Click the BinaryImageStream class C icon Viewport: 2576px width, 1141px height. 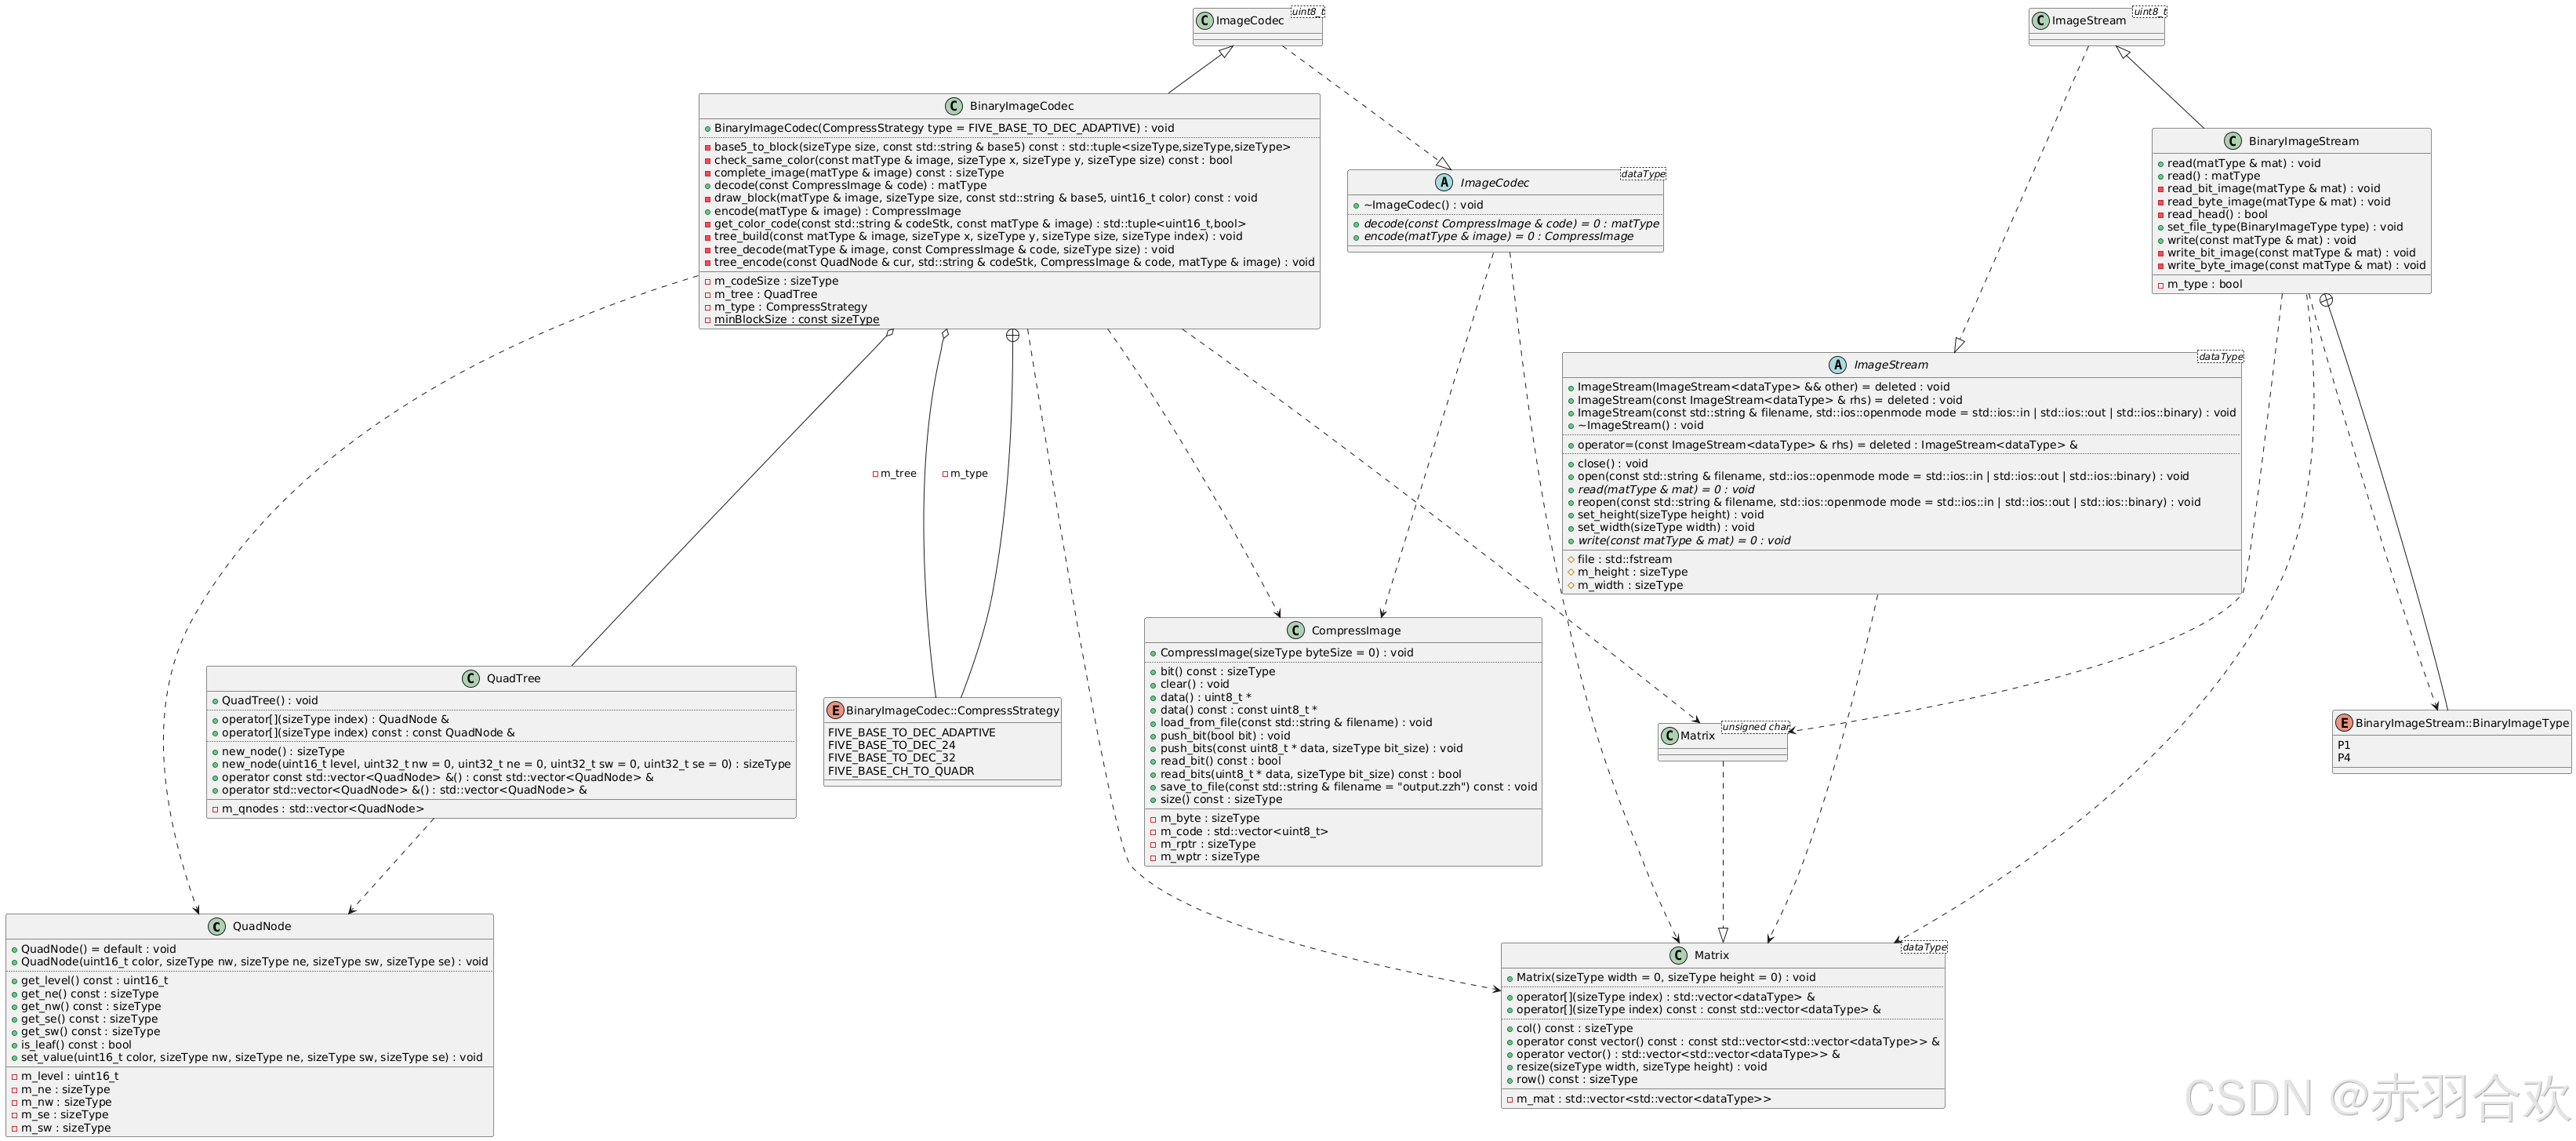[2233, 141]
